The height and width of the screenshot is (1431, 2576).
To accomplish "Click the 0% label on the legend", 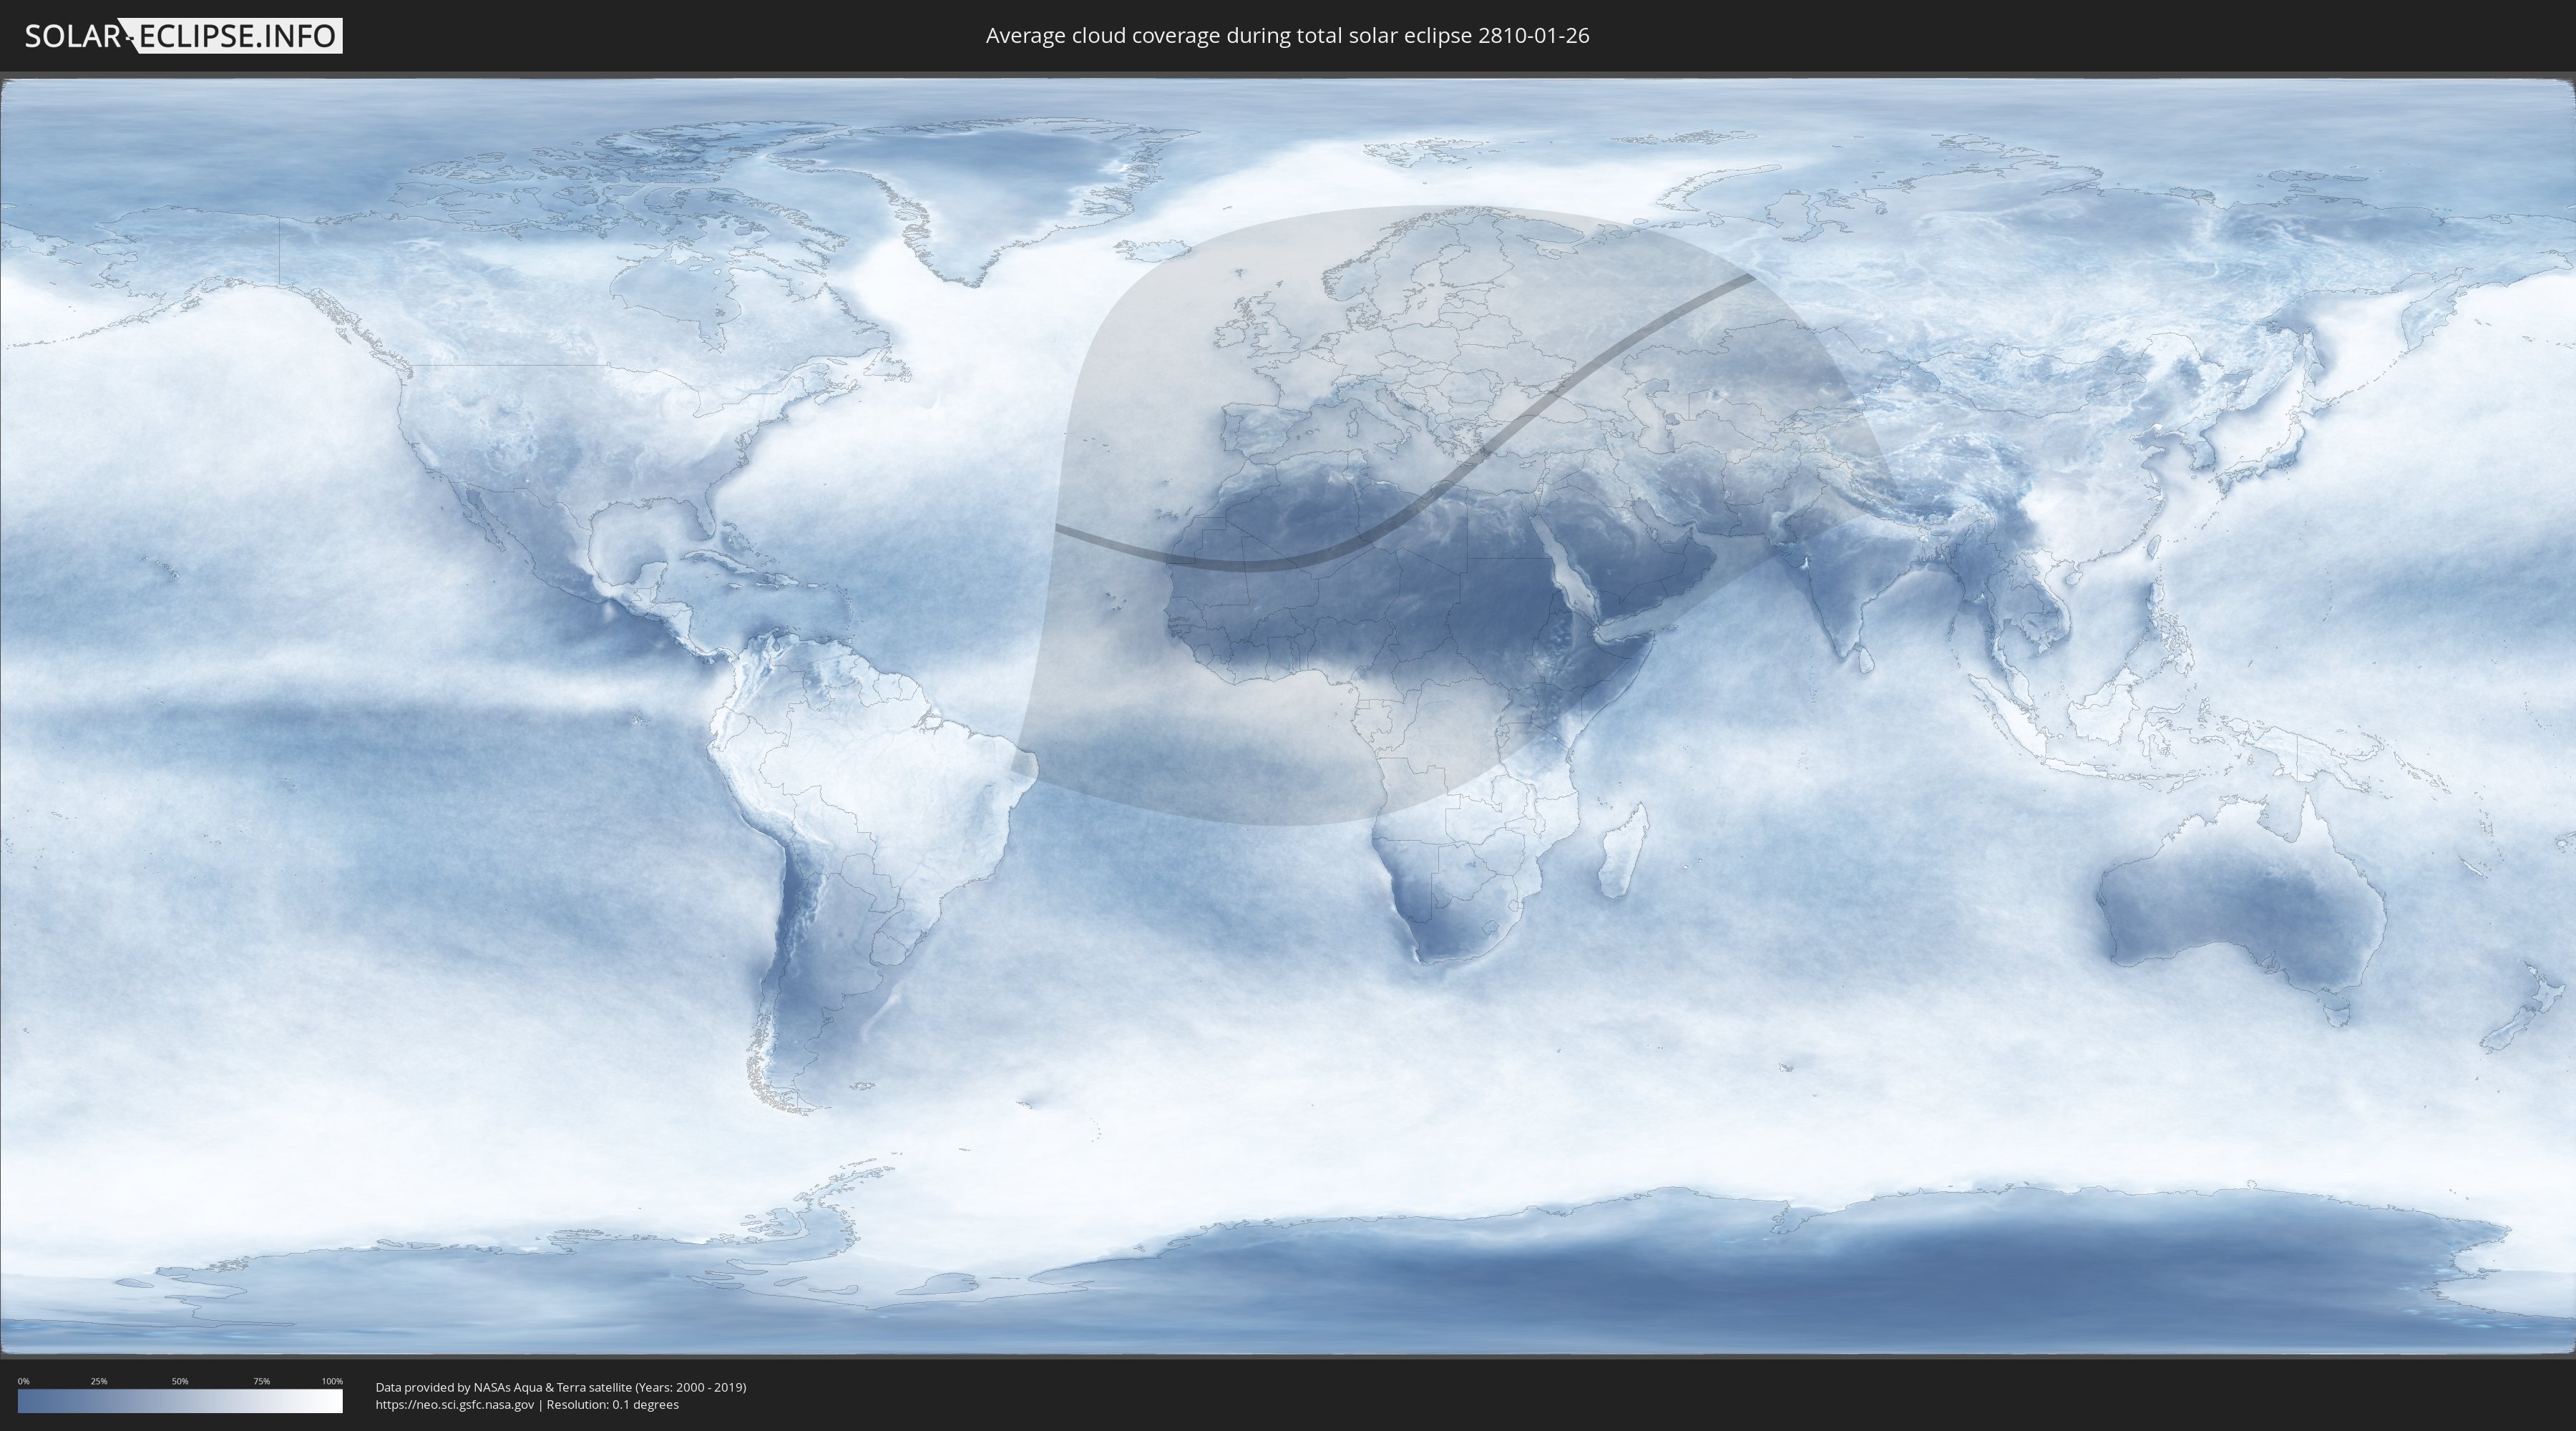I will click(23, 1381).
